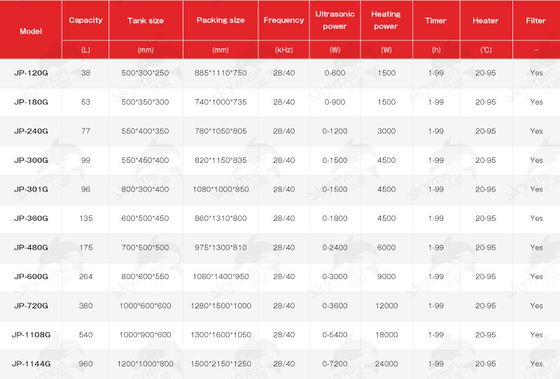Viewport: 560px width, 379px height.
Task: Select the JP-480G row label
Action: [31, 248]
